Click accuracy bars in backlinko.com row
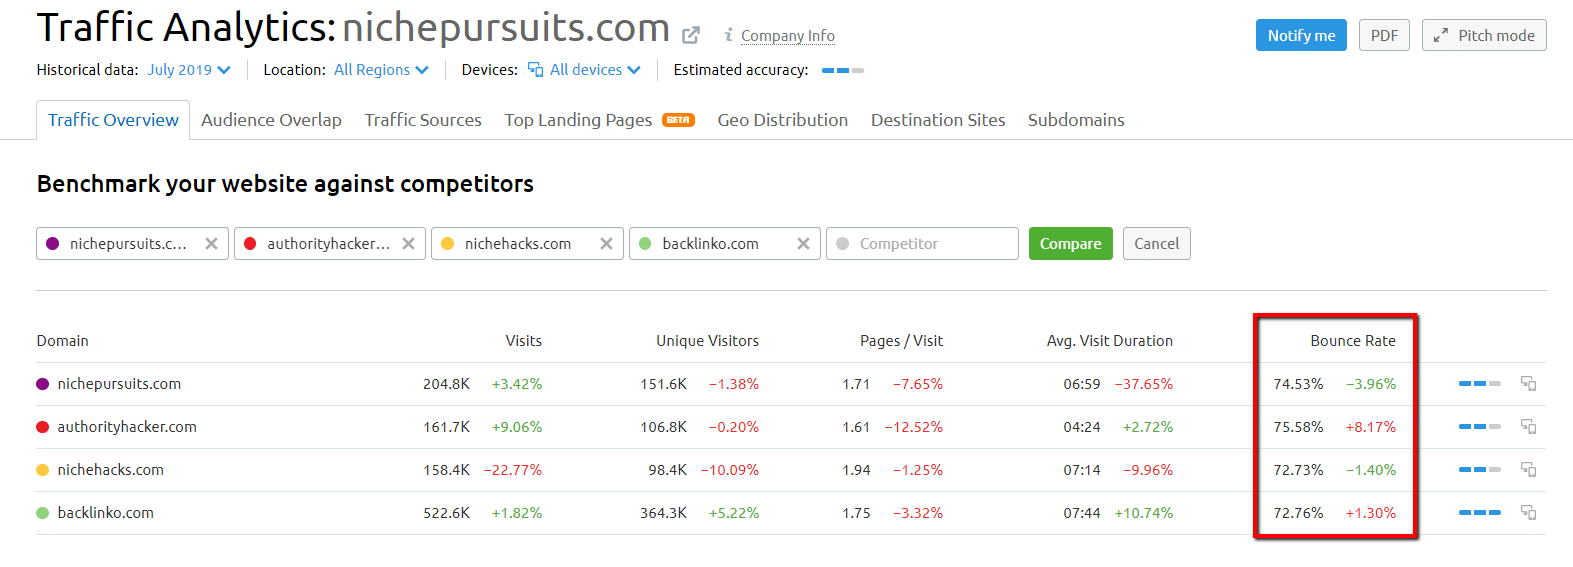Screen dimensions: 1573x567 tap(1479, 512)
